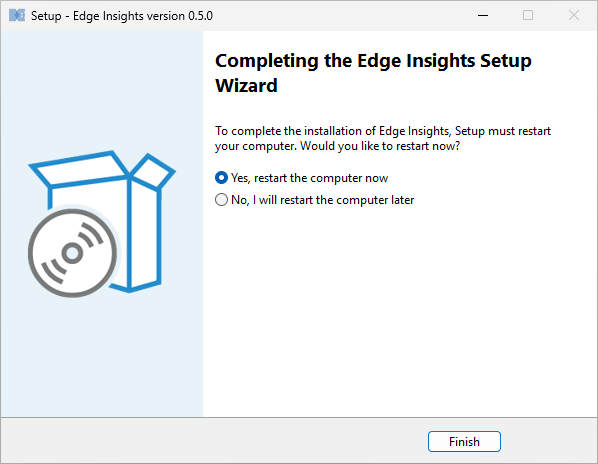598x464 pixels.
Task: Click the word "Wizard" in the heading
Action: coord(246,85)
